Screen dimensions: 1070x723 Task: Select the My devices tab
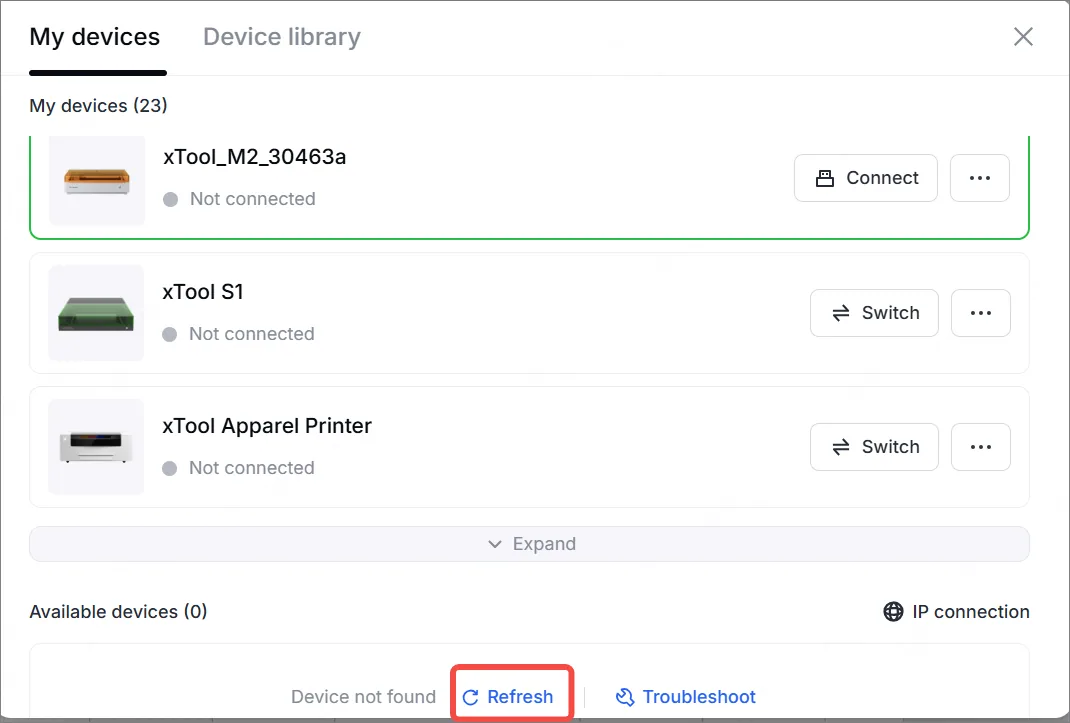[95, 37]
